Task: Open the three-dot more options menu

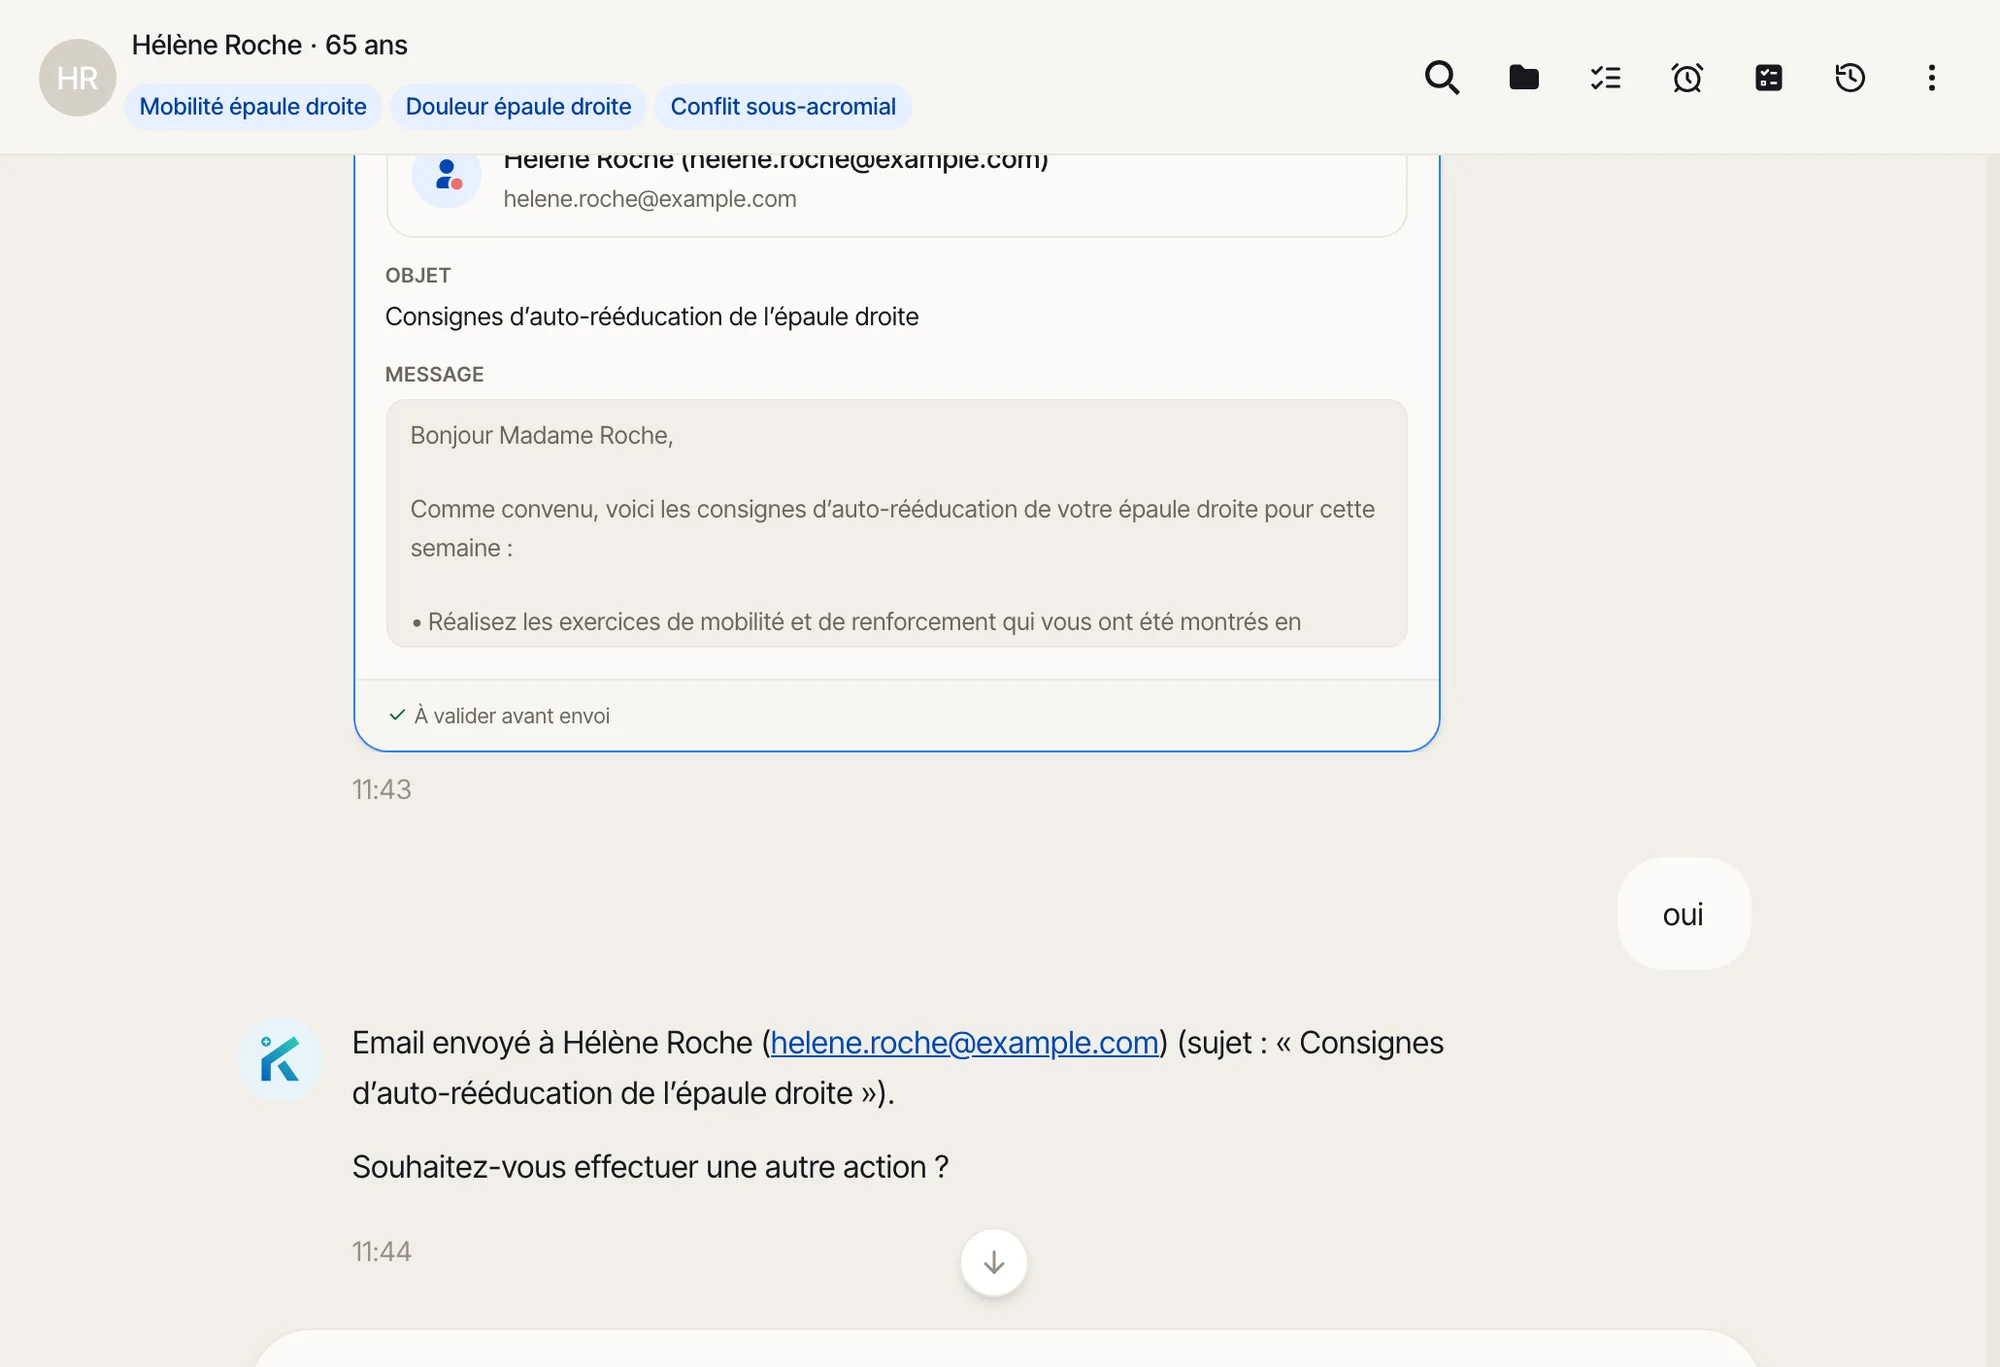Action: [1931, 77]
